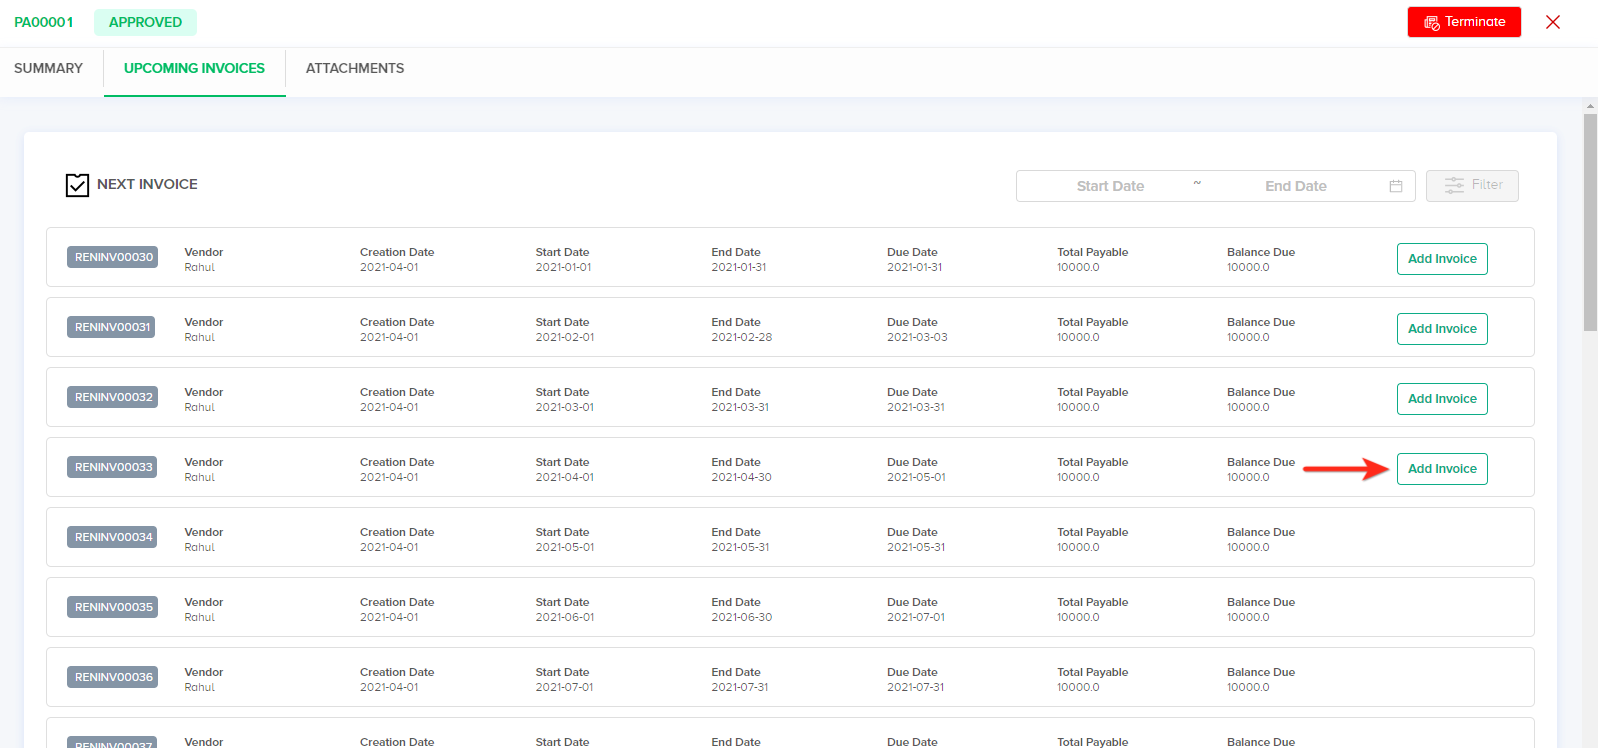
Task: Click end date 2021-03-31 in RENINV00032 row
Action: click(740, 407)
